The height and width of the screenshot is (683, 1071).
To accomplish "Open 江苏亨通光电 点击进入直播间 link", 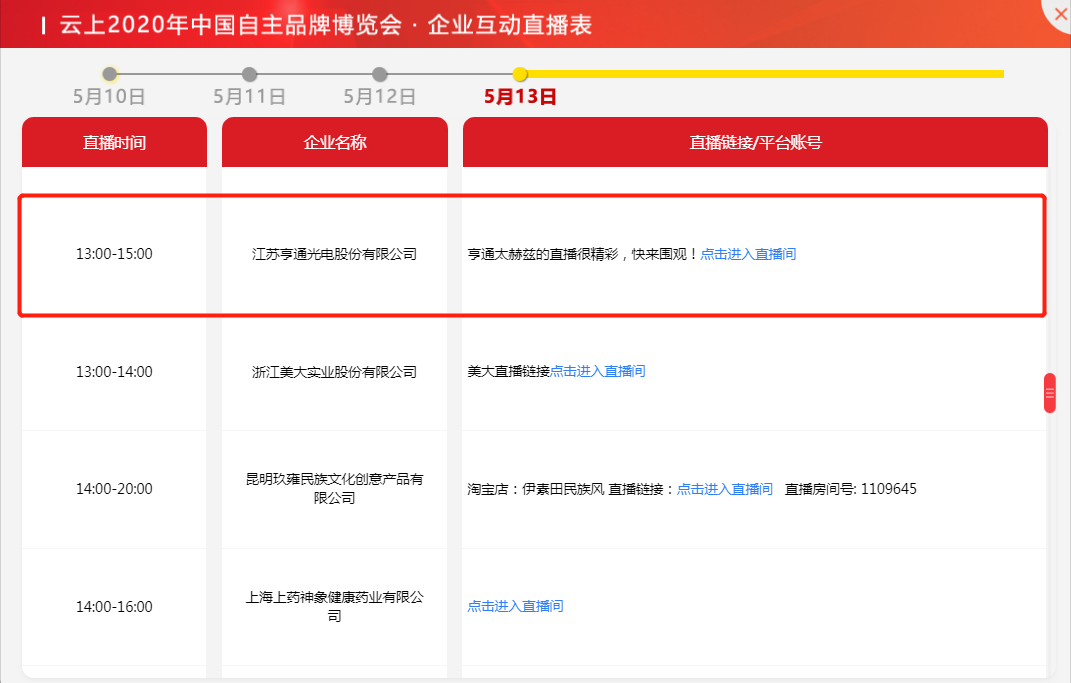I will [748, 254].
